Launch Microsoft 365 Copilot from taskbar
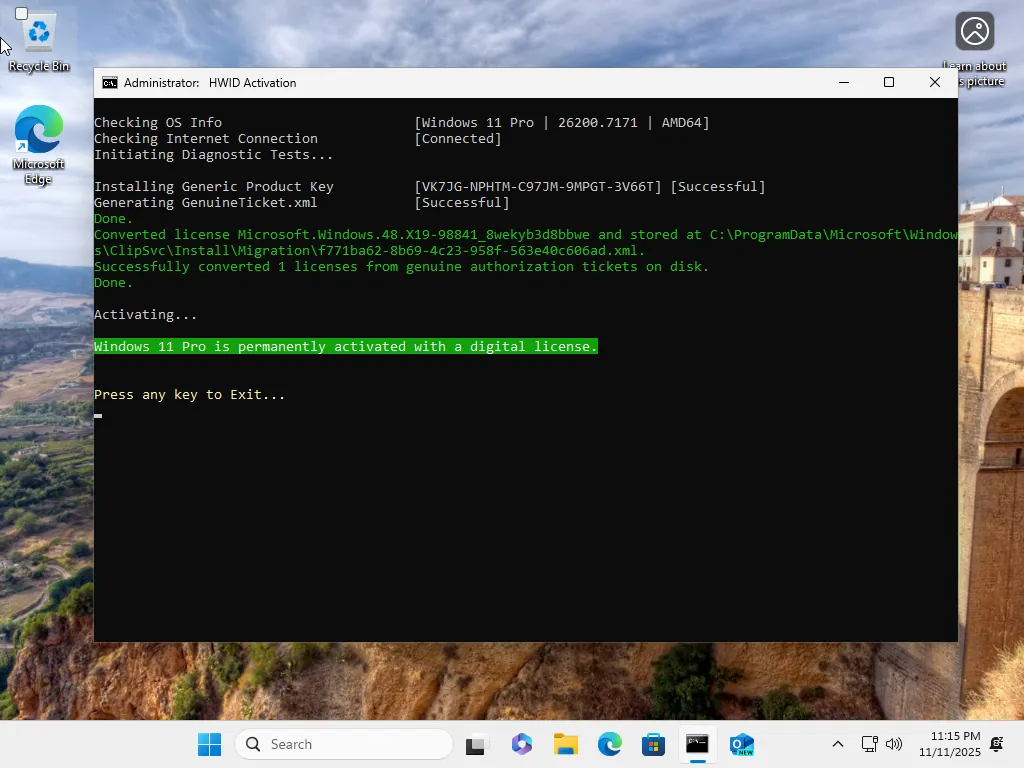The image size is (1024, 768). [x=521, y=744]
